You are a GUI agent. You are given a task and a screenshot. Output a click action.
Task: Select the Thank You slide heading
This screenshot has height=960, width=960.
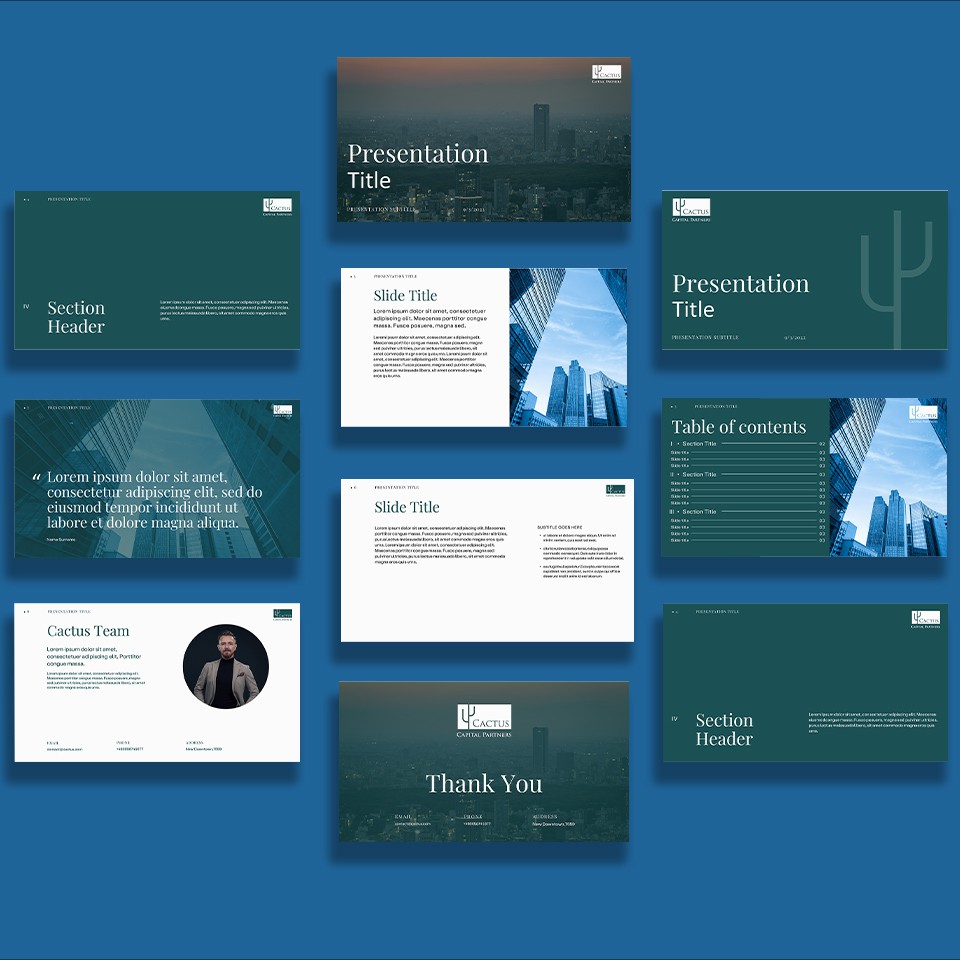[484, 784]
